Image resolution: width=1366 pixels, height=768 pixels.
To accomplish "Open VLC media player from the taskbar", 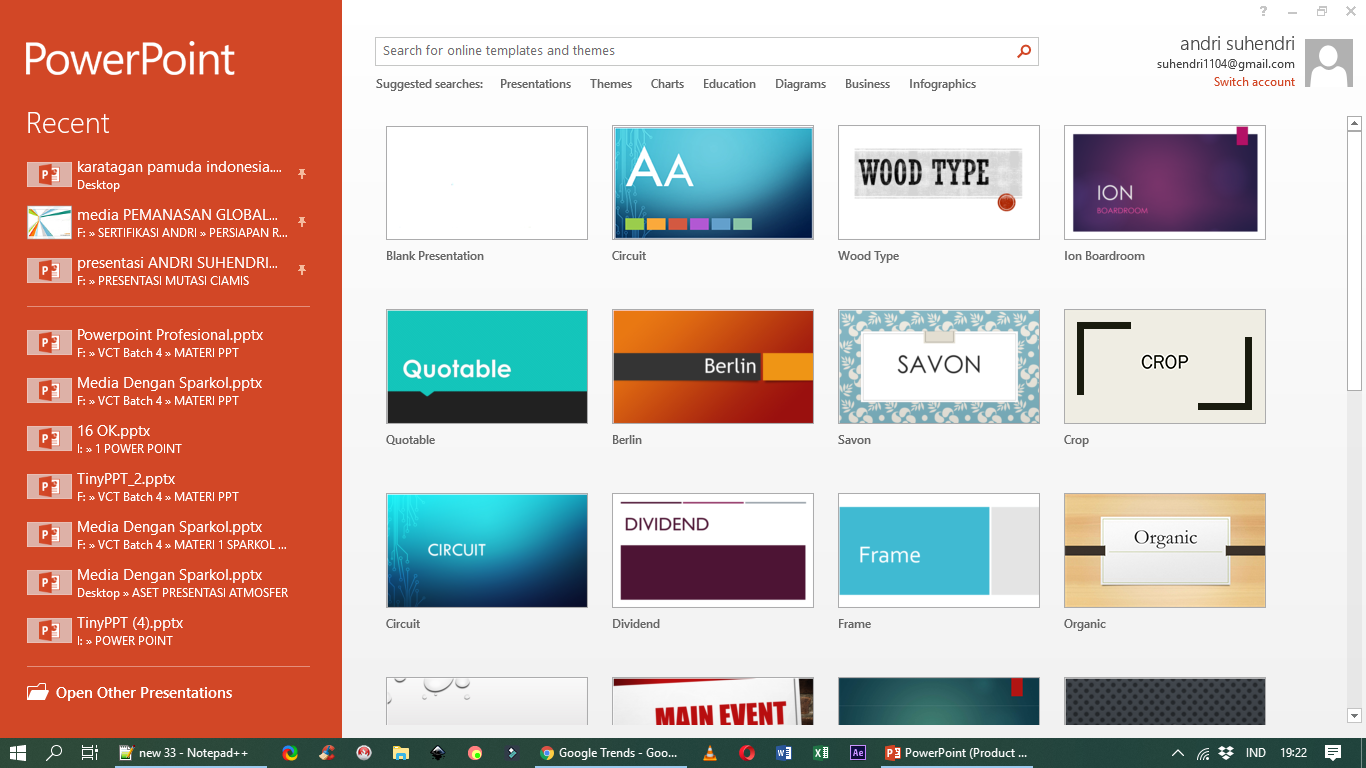I will click(710, 753).
